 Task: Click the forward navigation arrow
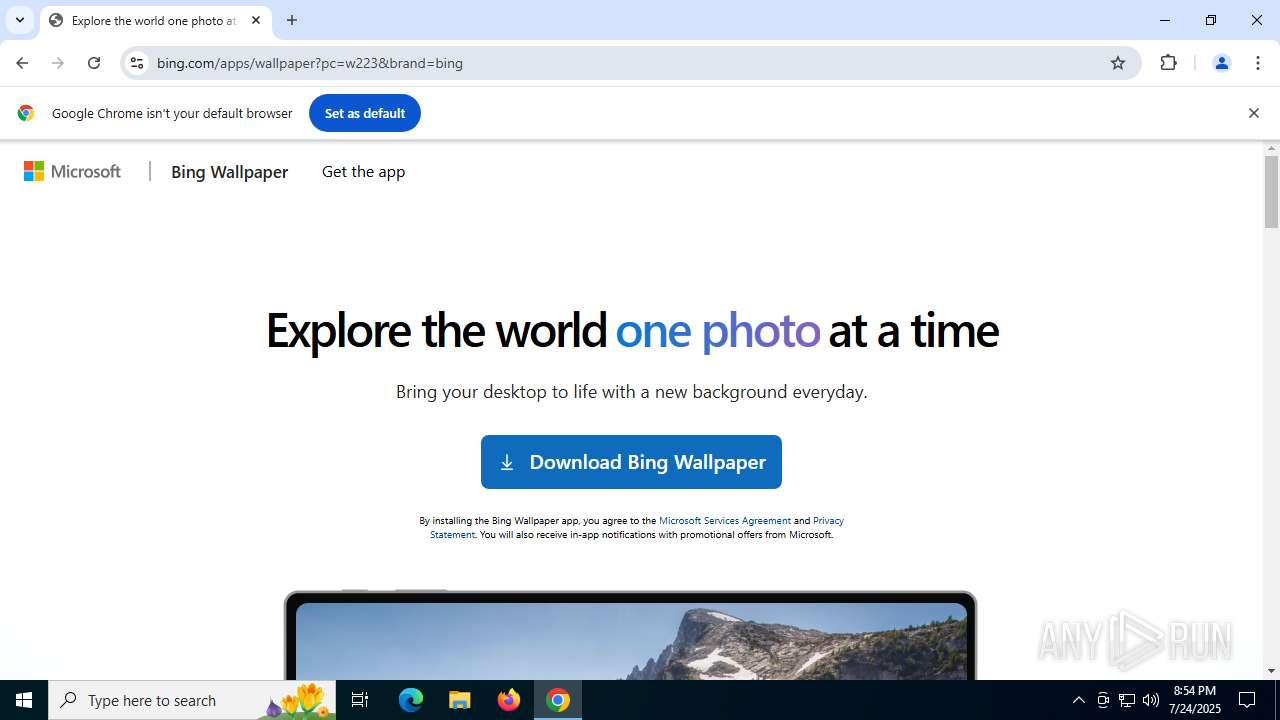pyautogui.click(x=58, y=63)
